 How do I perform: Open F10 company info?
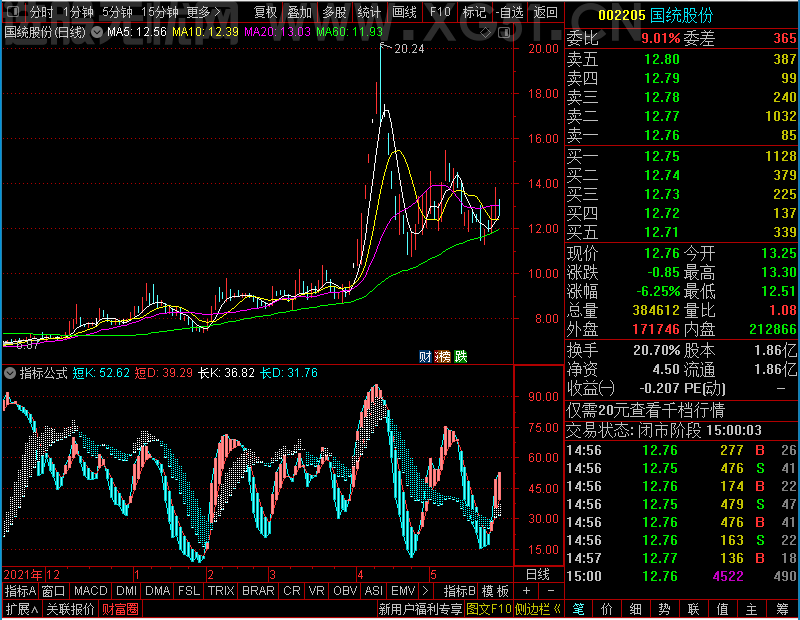tap(440, 12)
